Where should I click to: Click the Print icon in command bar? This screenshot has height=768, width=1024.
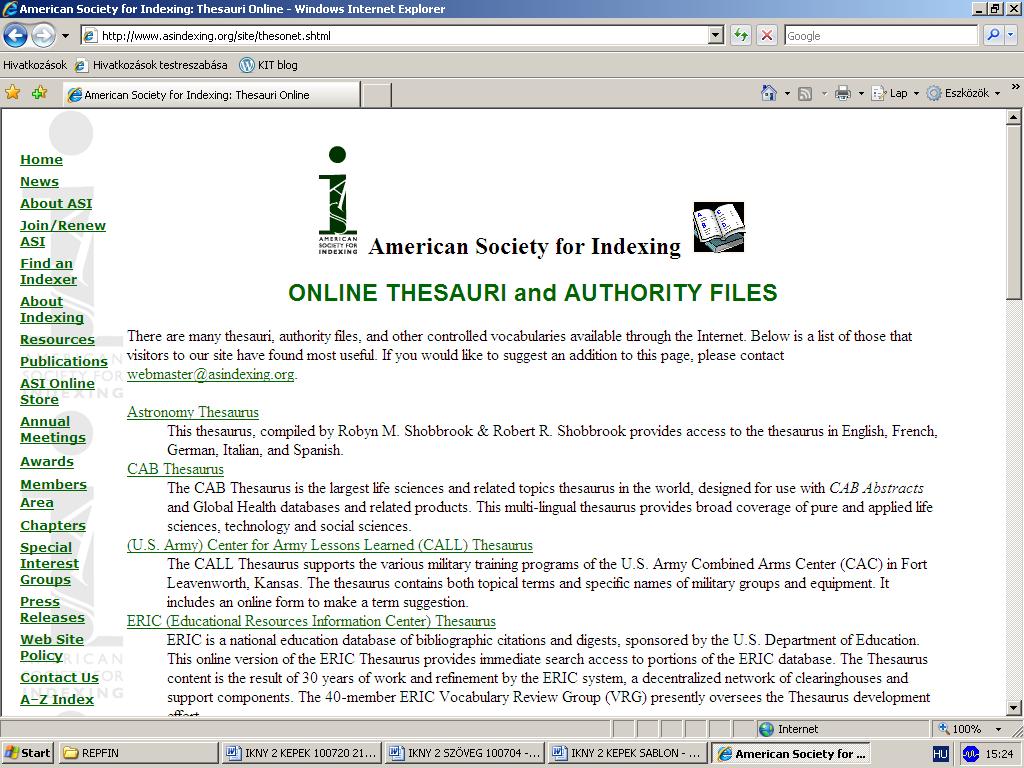[843, 93]
